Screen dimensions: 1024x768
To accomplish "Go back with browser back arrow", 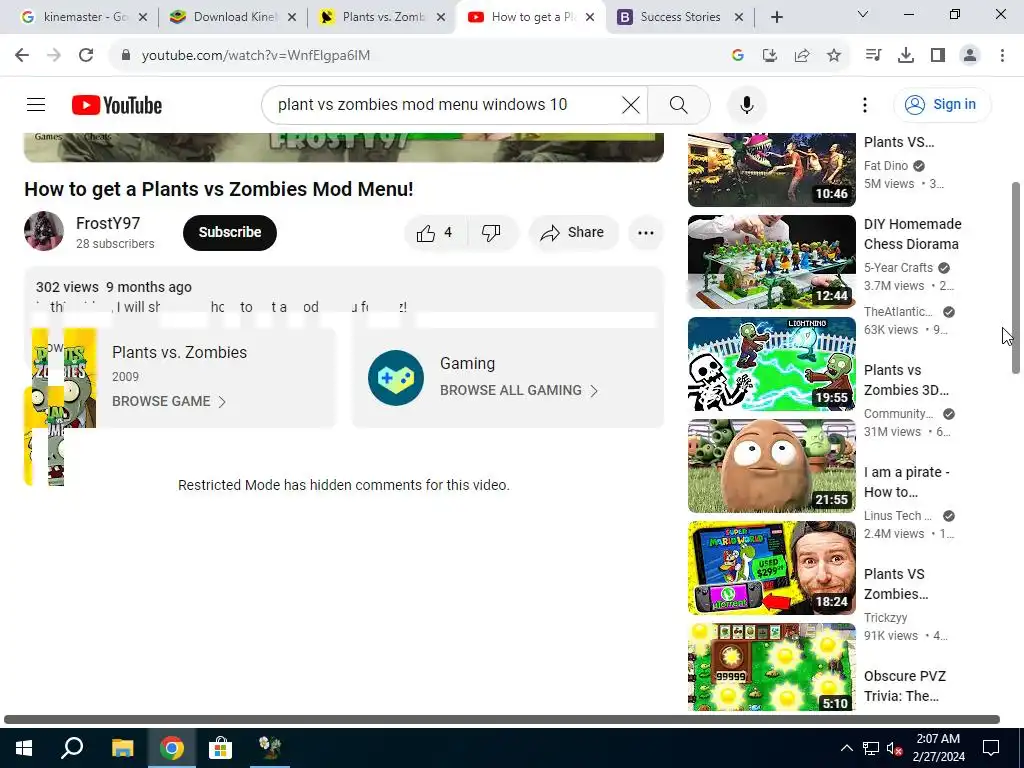I will point(22,55).
